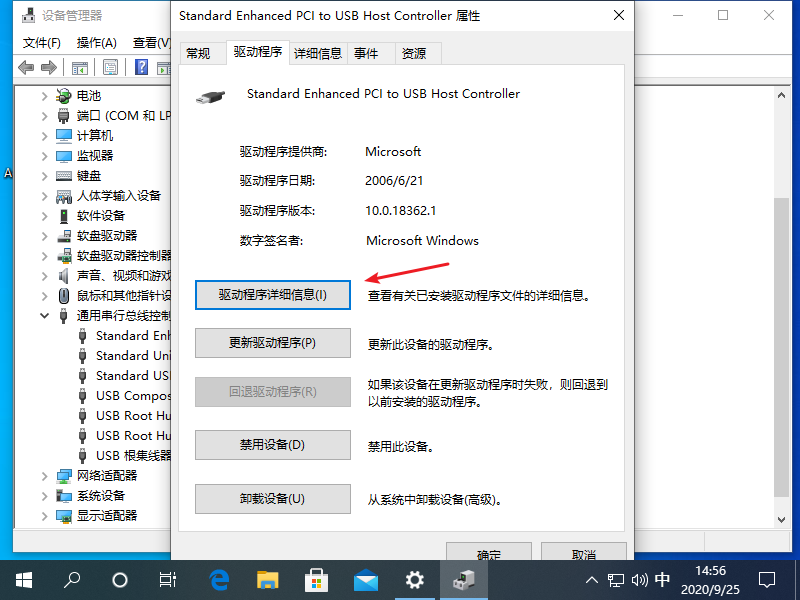Launch Microsoft Store from the taskbar

(317, 579)
